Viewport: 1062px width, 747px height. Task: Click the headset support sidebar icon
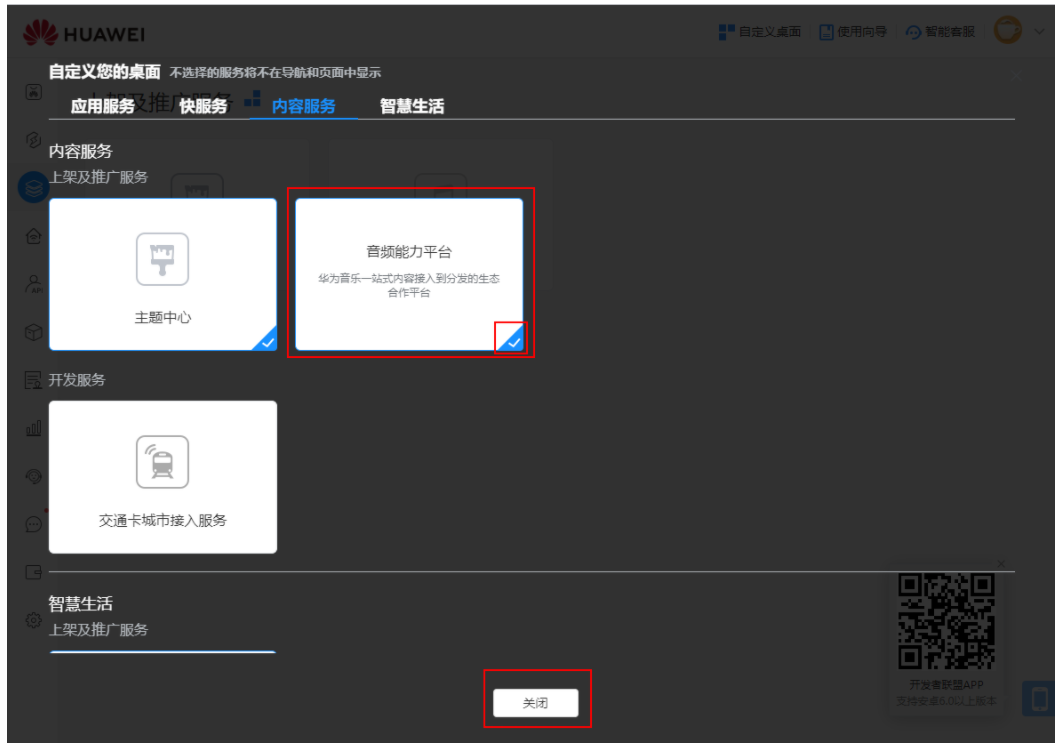click(x=34, y=476)
